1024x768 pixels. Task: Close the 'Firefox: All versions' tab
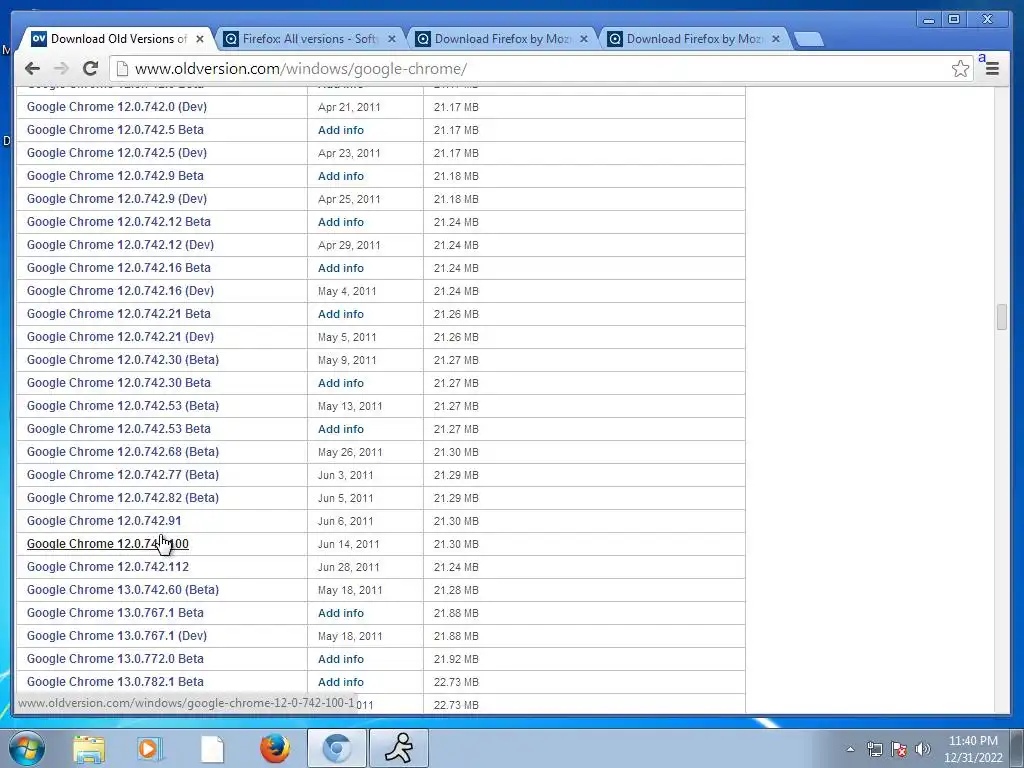[392, 39]
